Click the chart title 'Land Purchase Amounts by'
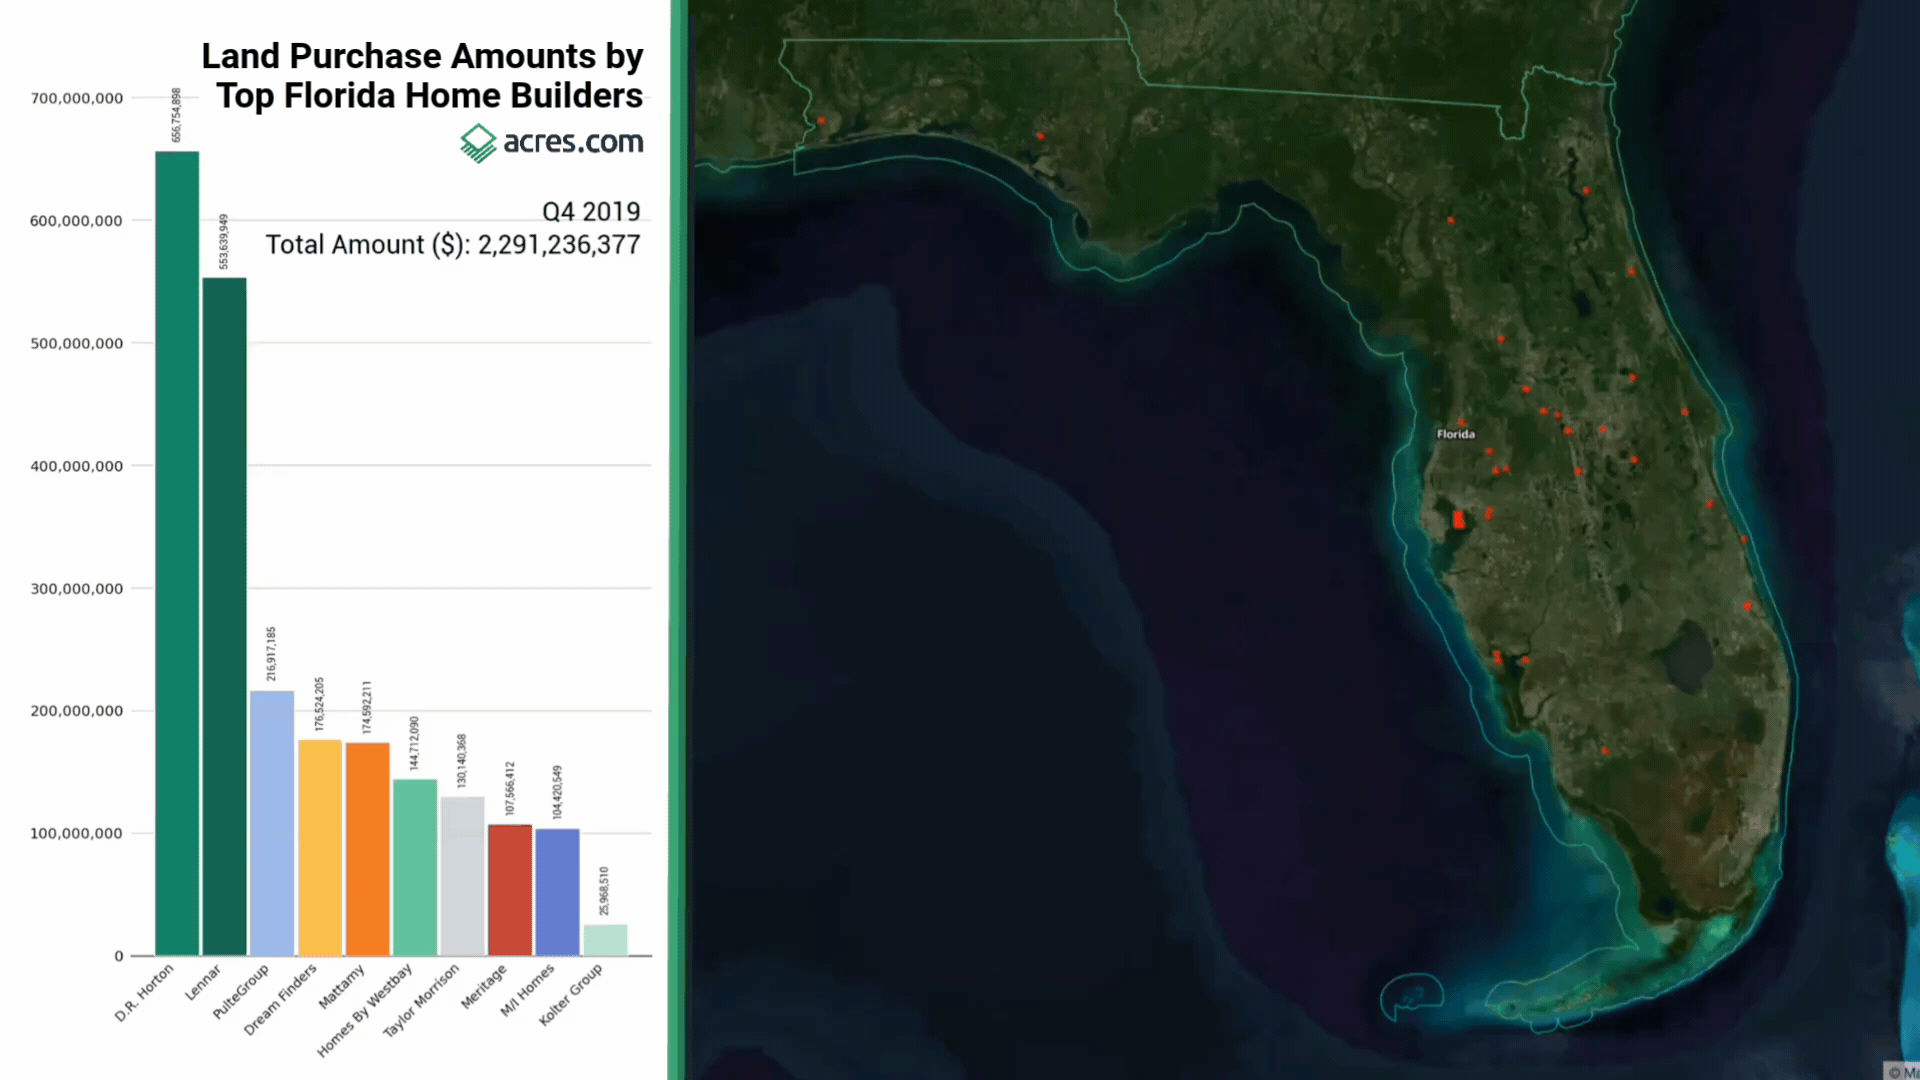The height and width of the screenshot is (1080, 1920). pyautogui.click(x=422, y=56)
